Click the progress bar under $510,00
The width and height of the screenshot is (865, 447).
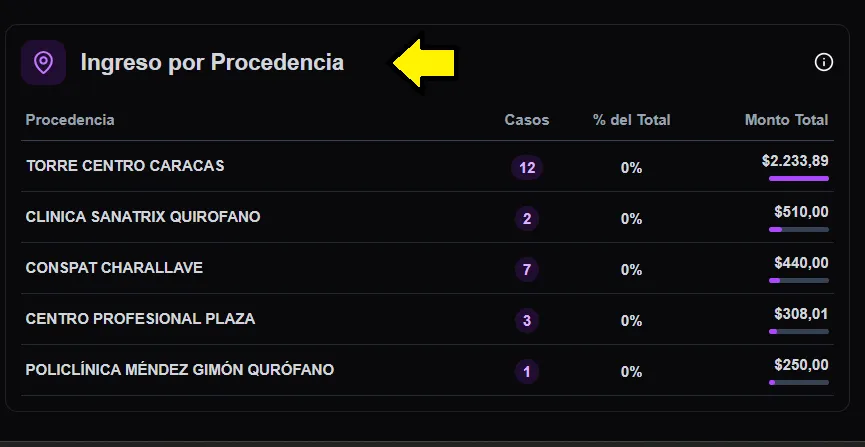click(x=798, y=230)
